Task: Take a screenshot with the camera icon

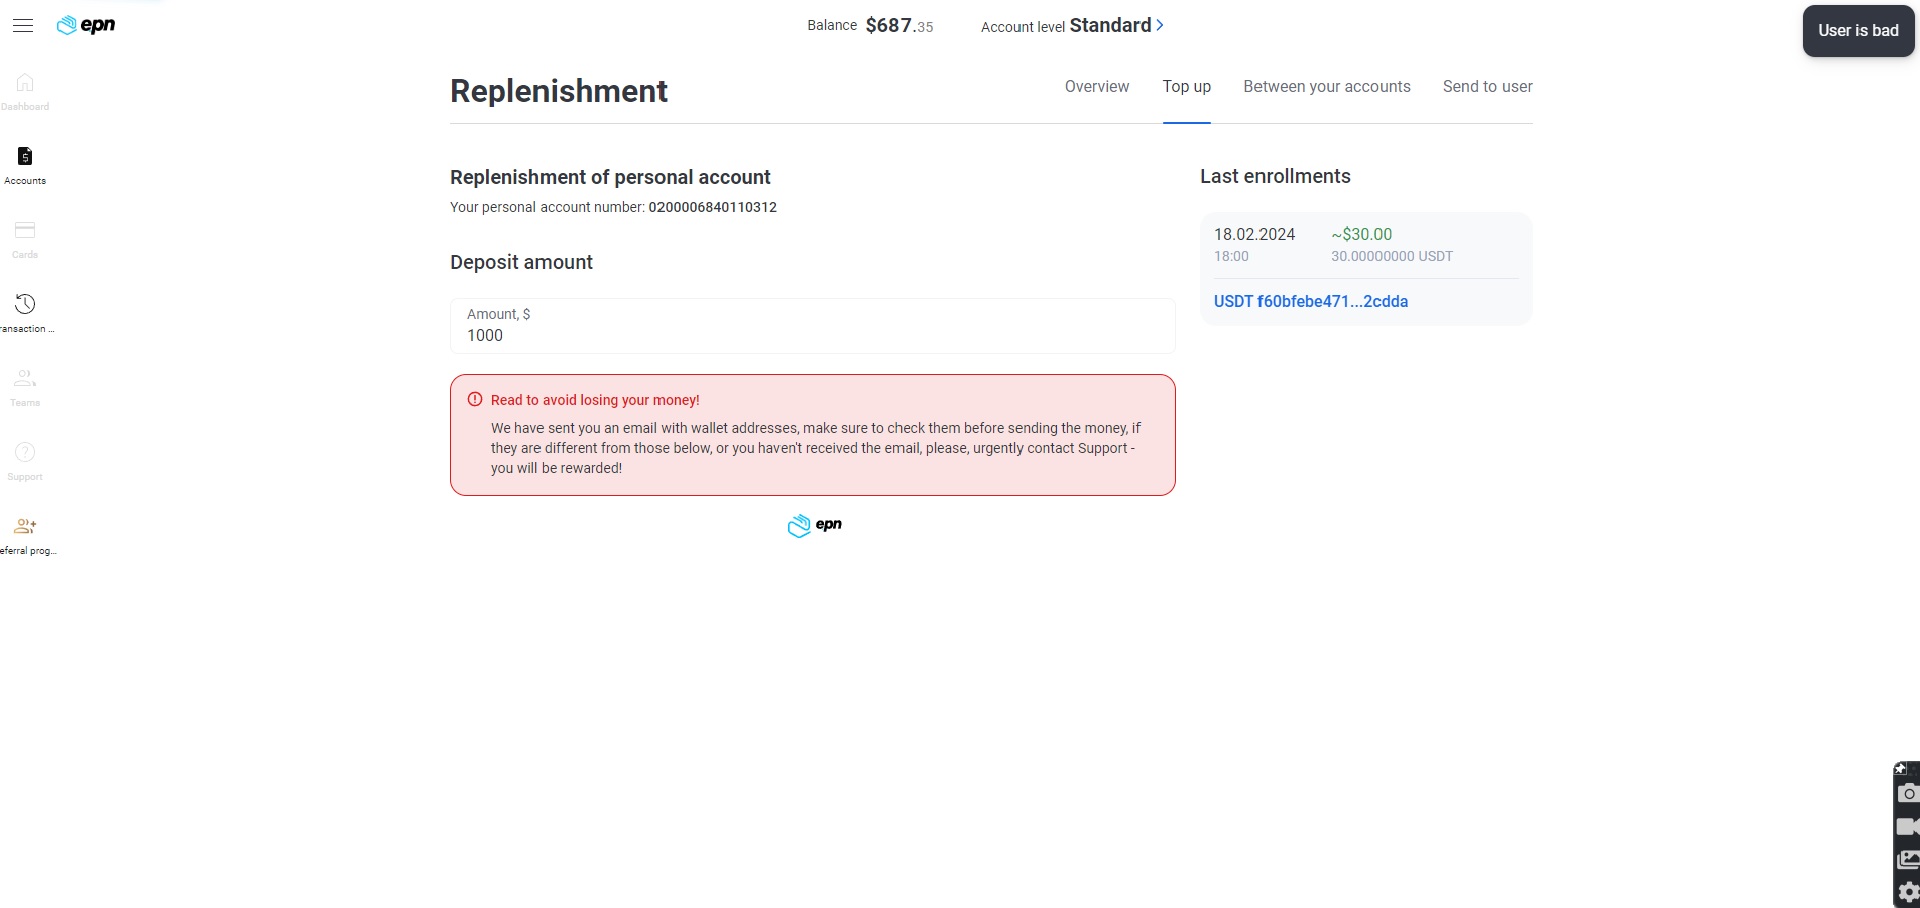Action: [1908, 794]
